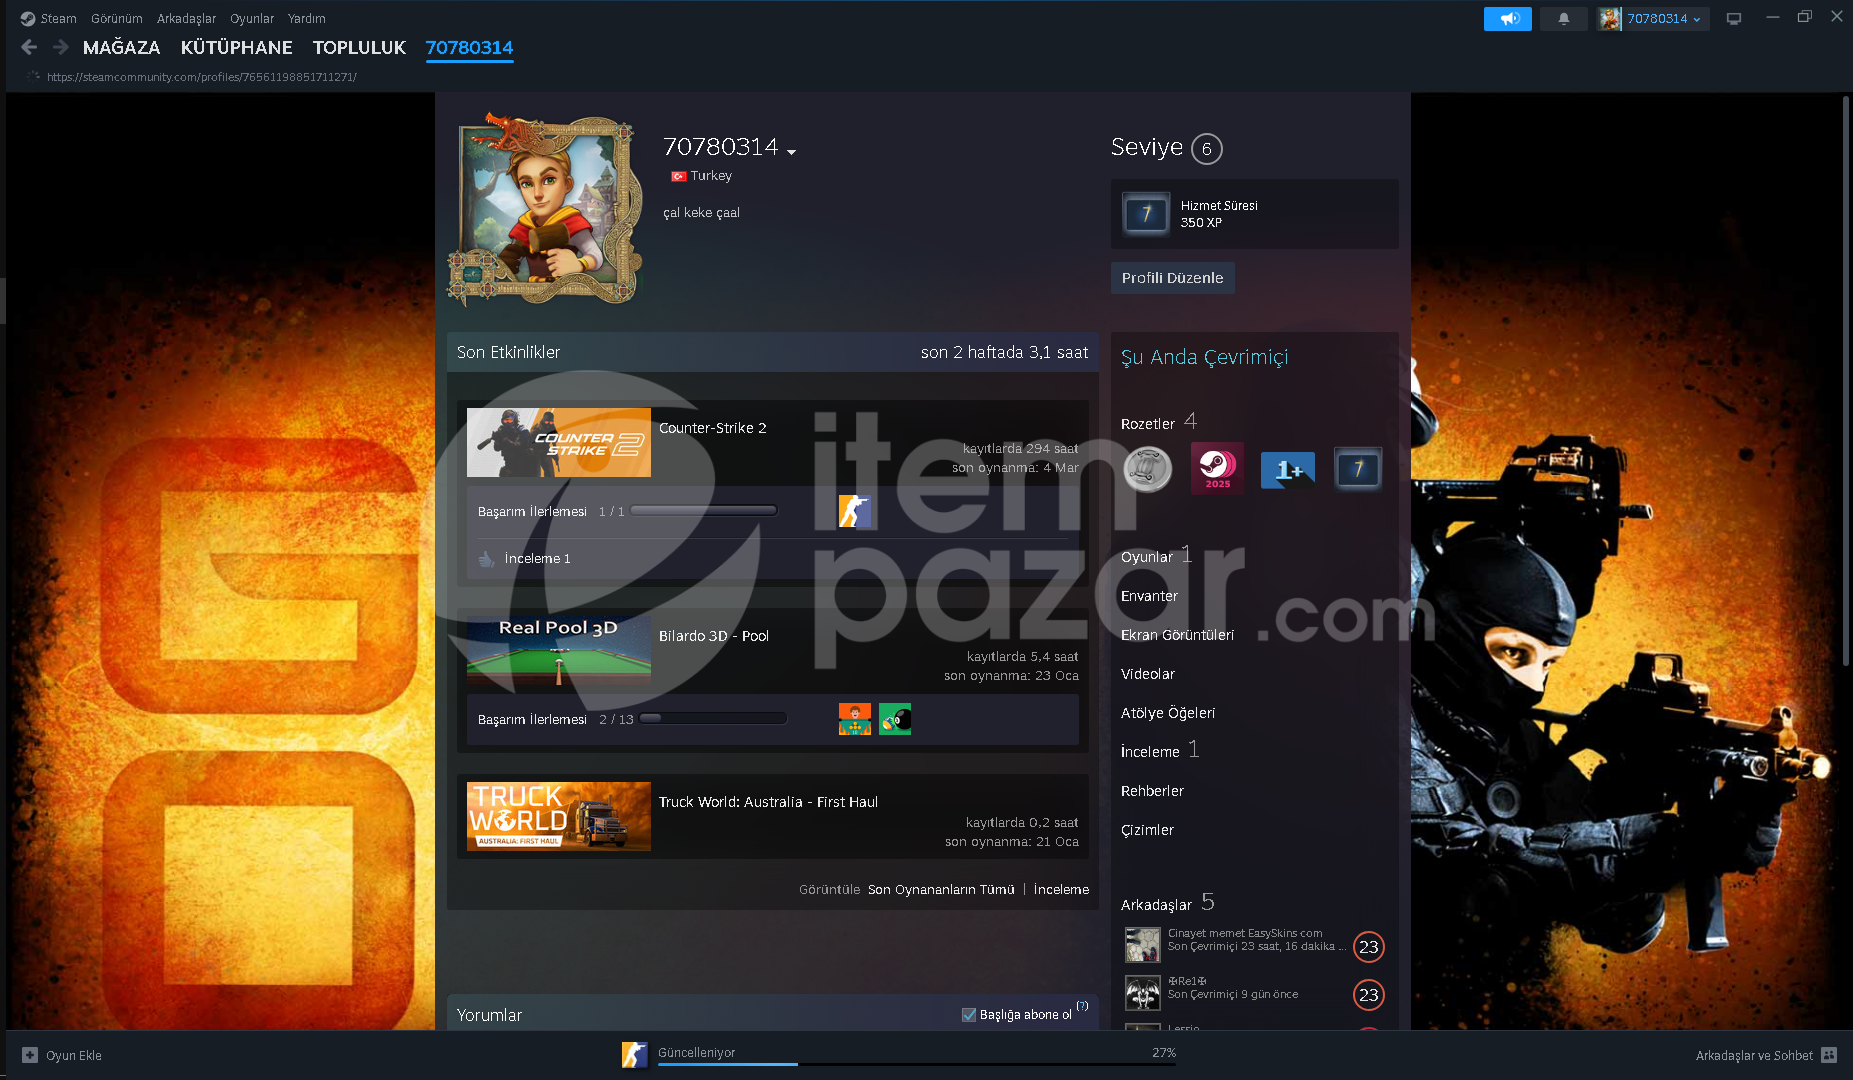Click the Steam logo icon in menu bar
Viewport: 1853px width, 1080px height.
28,18
